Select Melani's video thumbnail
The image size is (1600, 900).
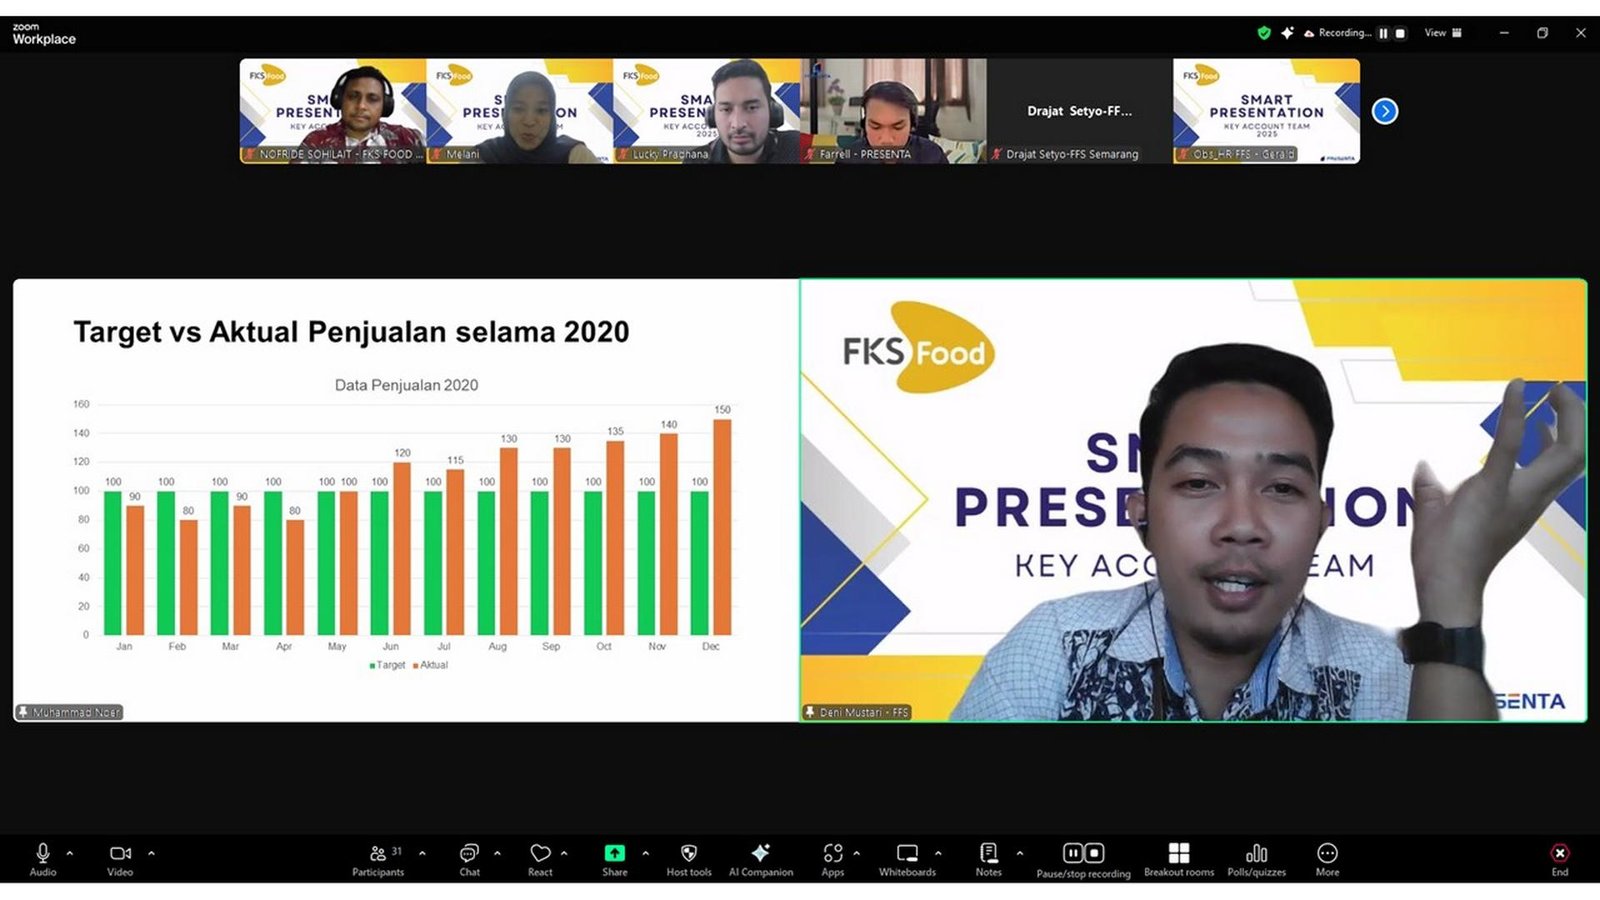click(520, 111)
